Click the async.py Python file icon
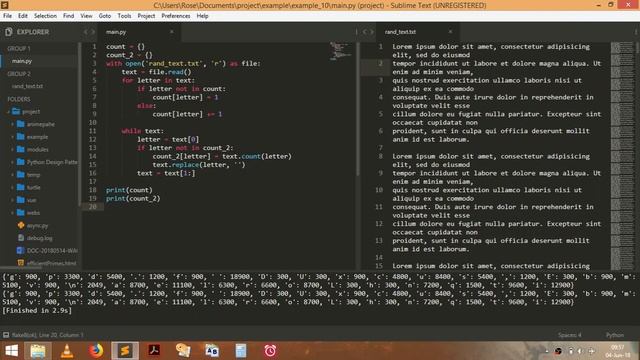This screenshot has height=360, width=640. point(21,225)
